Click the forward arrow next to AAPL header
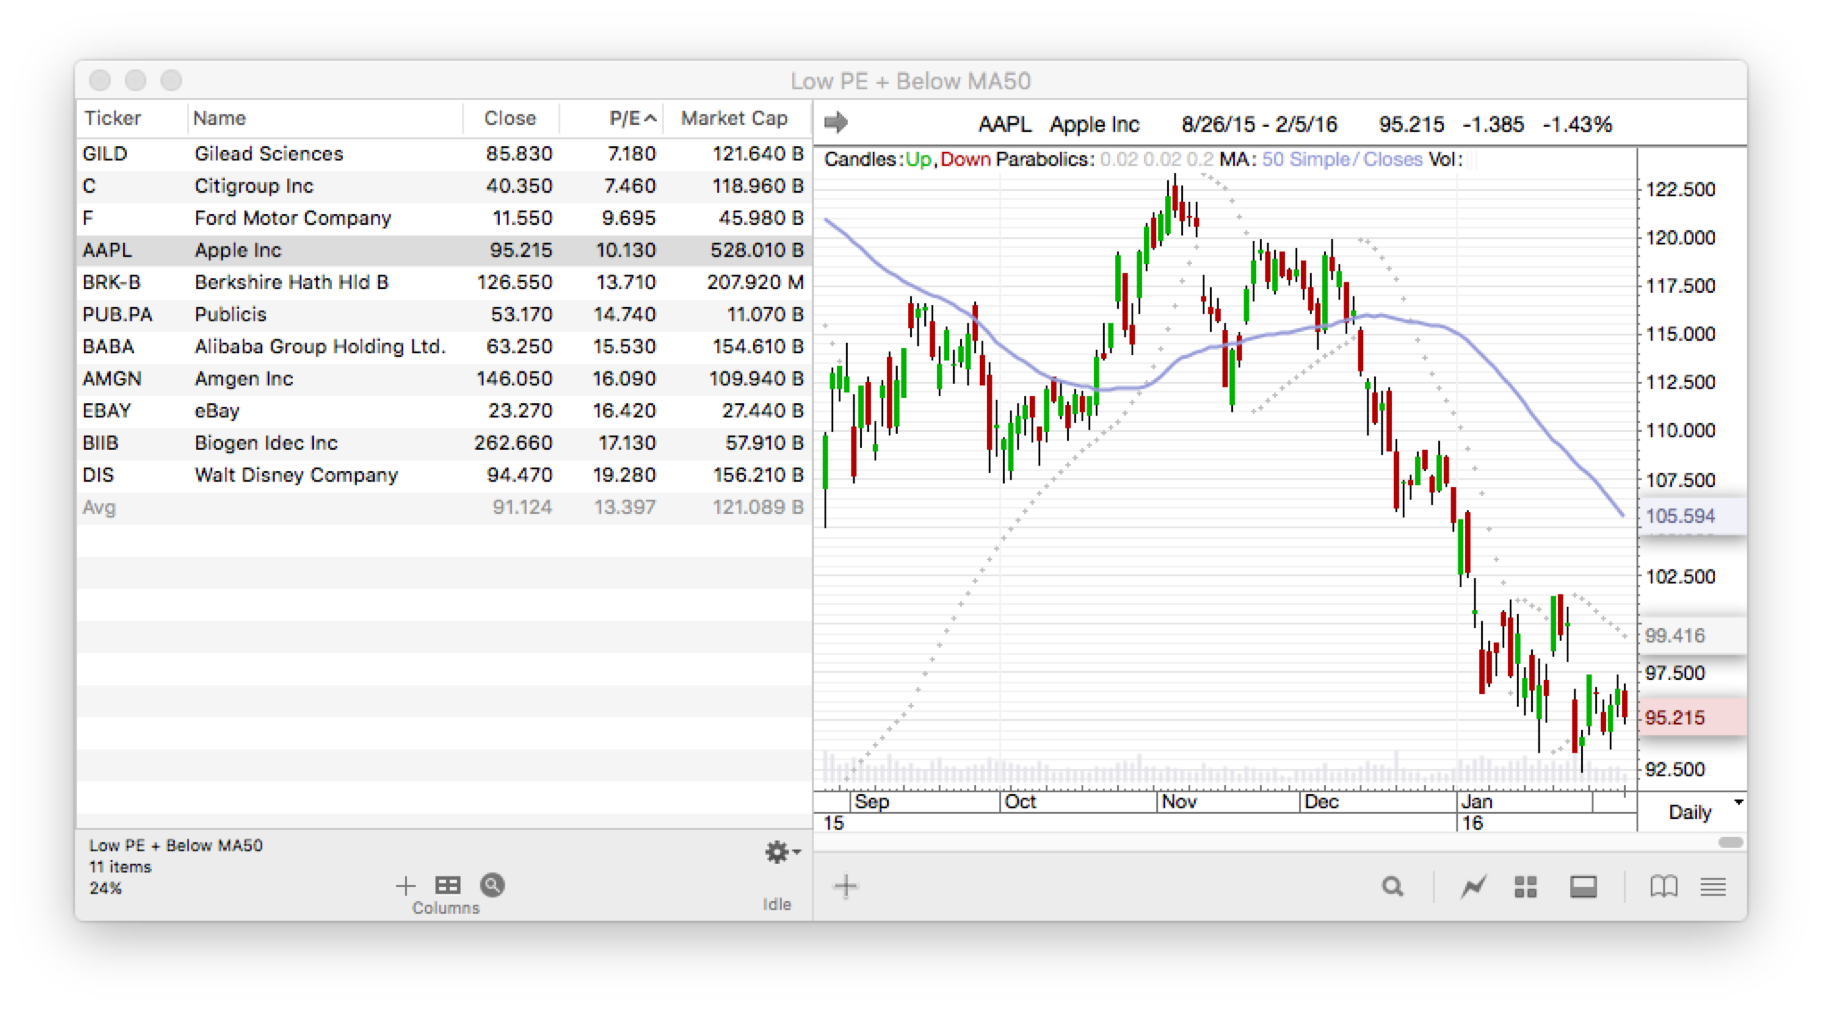The image size is (1822, 1010). point(836,123)
